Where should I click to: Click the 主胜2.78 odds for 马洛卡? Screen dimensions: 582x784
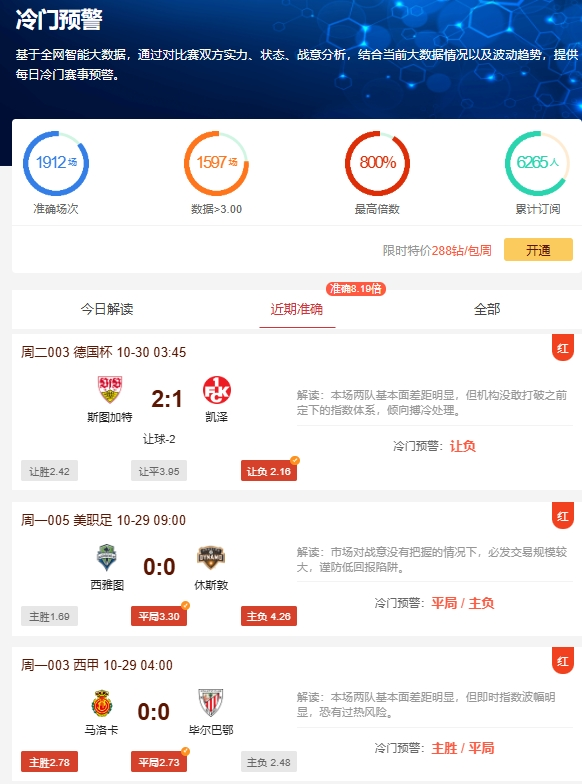tap(50, 762)
